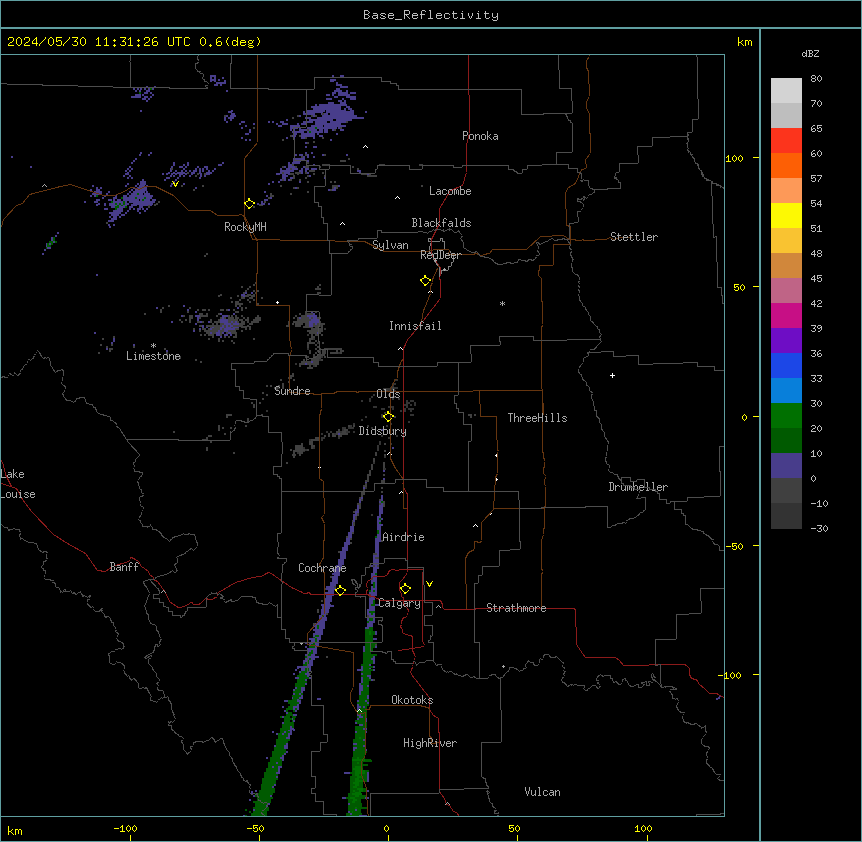This screenshot has height=842, width=862.
Task: Click the Base_Reflectivity title
Action: coord(431,15)
